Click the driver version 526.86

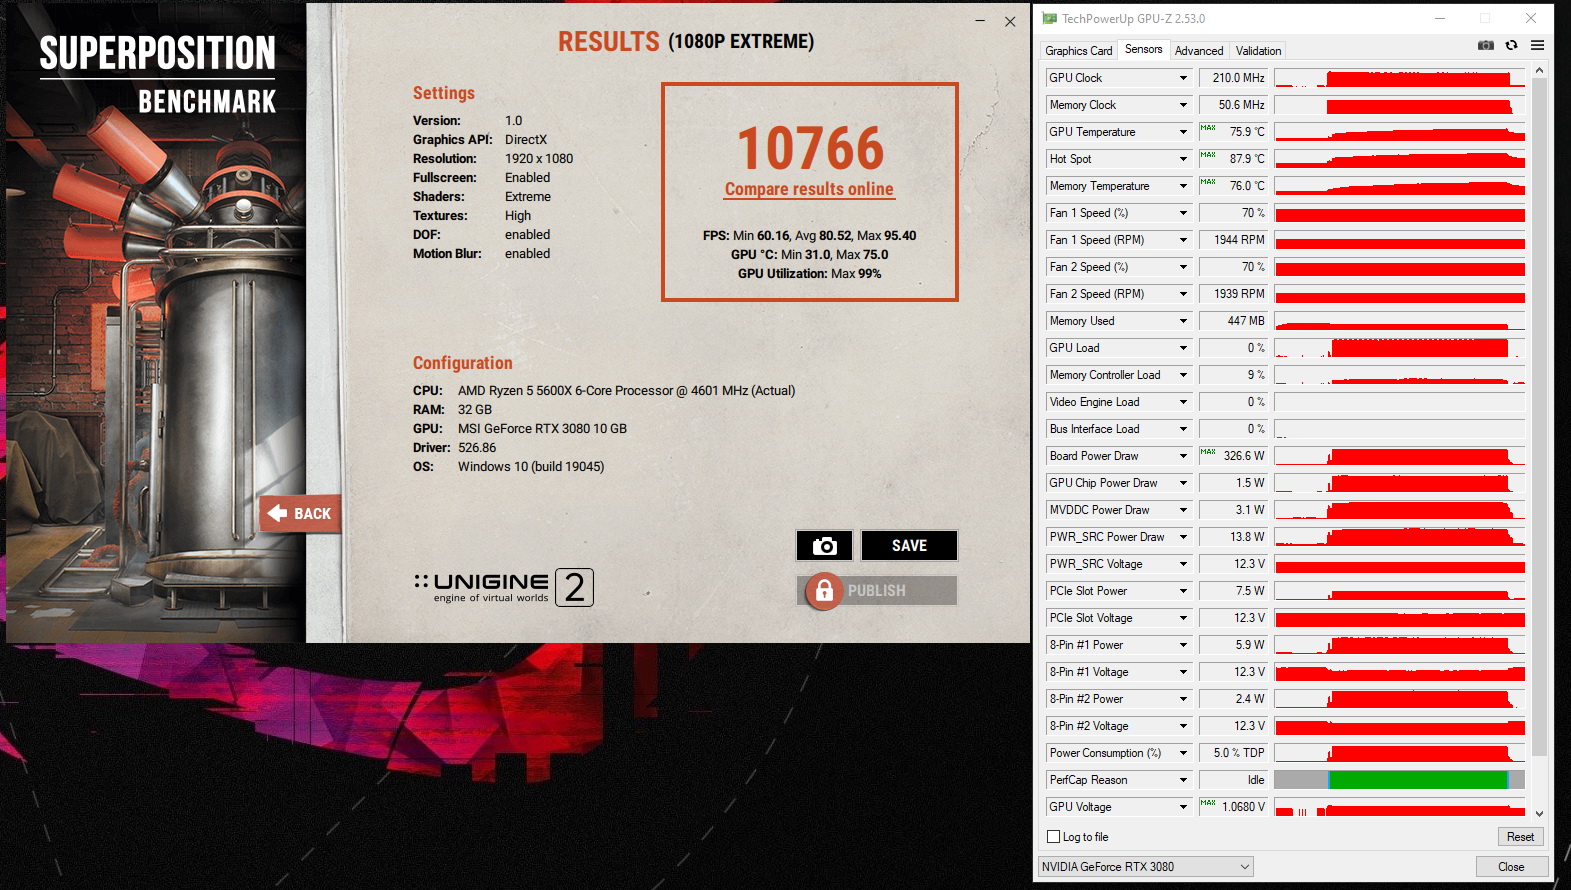(x=477, y=447)
